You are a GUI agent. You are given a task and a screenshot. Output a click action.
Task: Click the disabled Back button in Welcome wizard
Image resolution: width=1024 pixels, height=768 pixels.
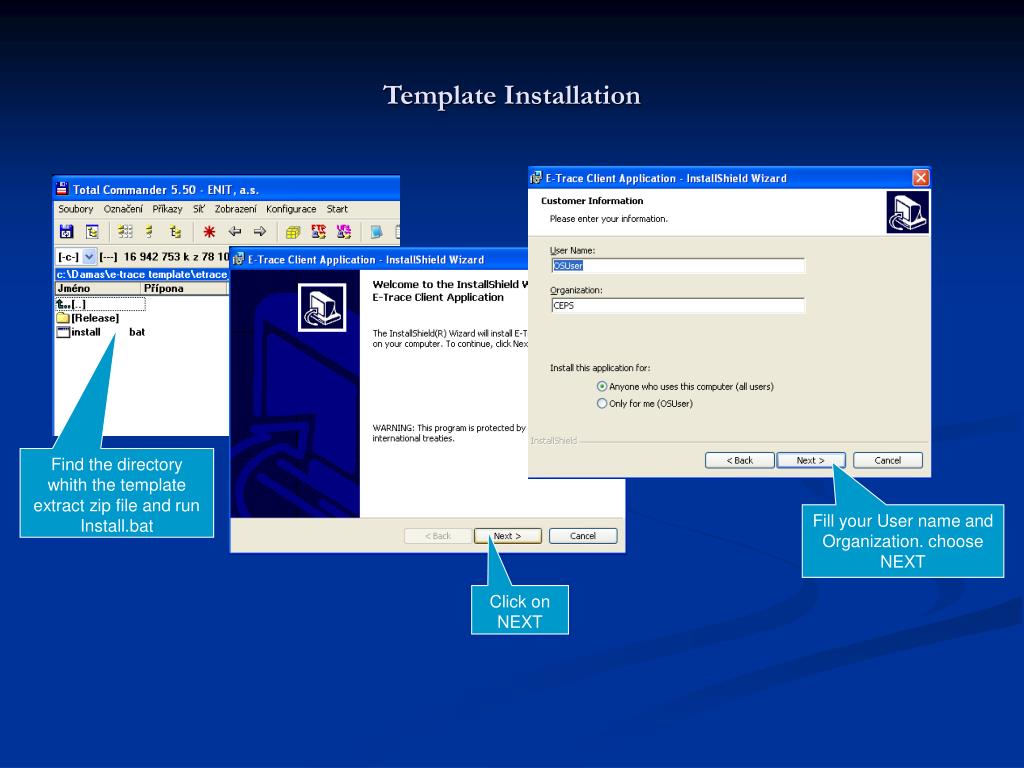(438, 536)
